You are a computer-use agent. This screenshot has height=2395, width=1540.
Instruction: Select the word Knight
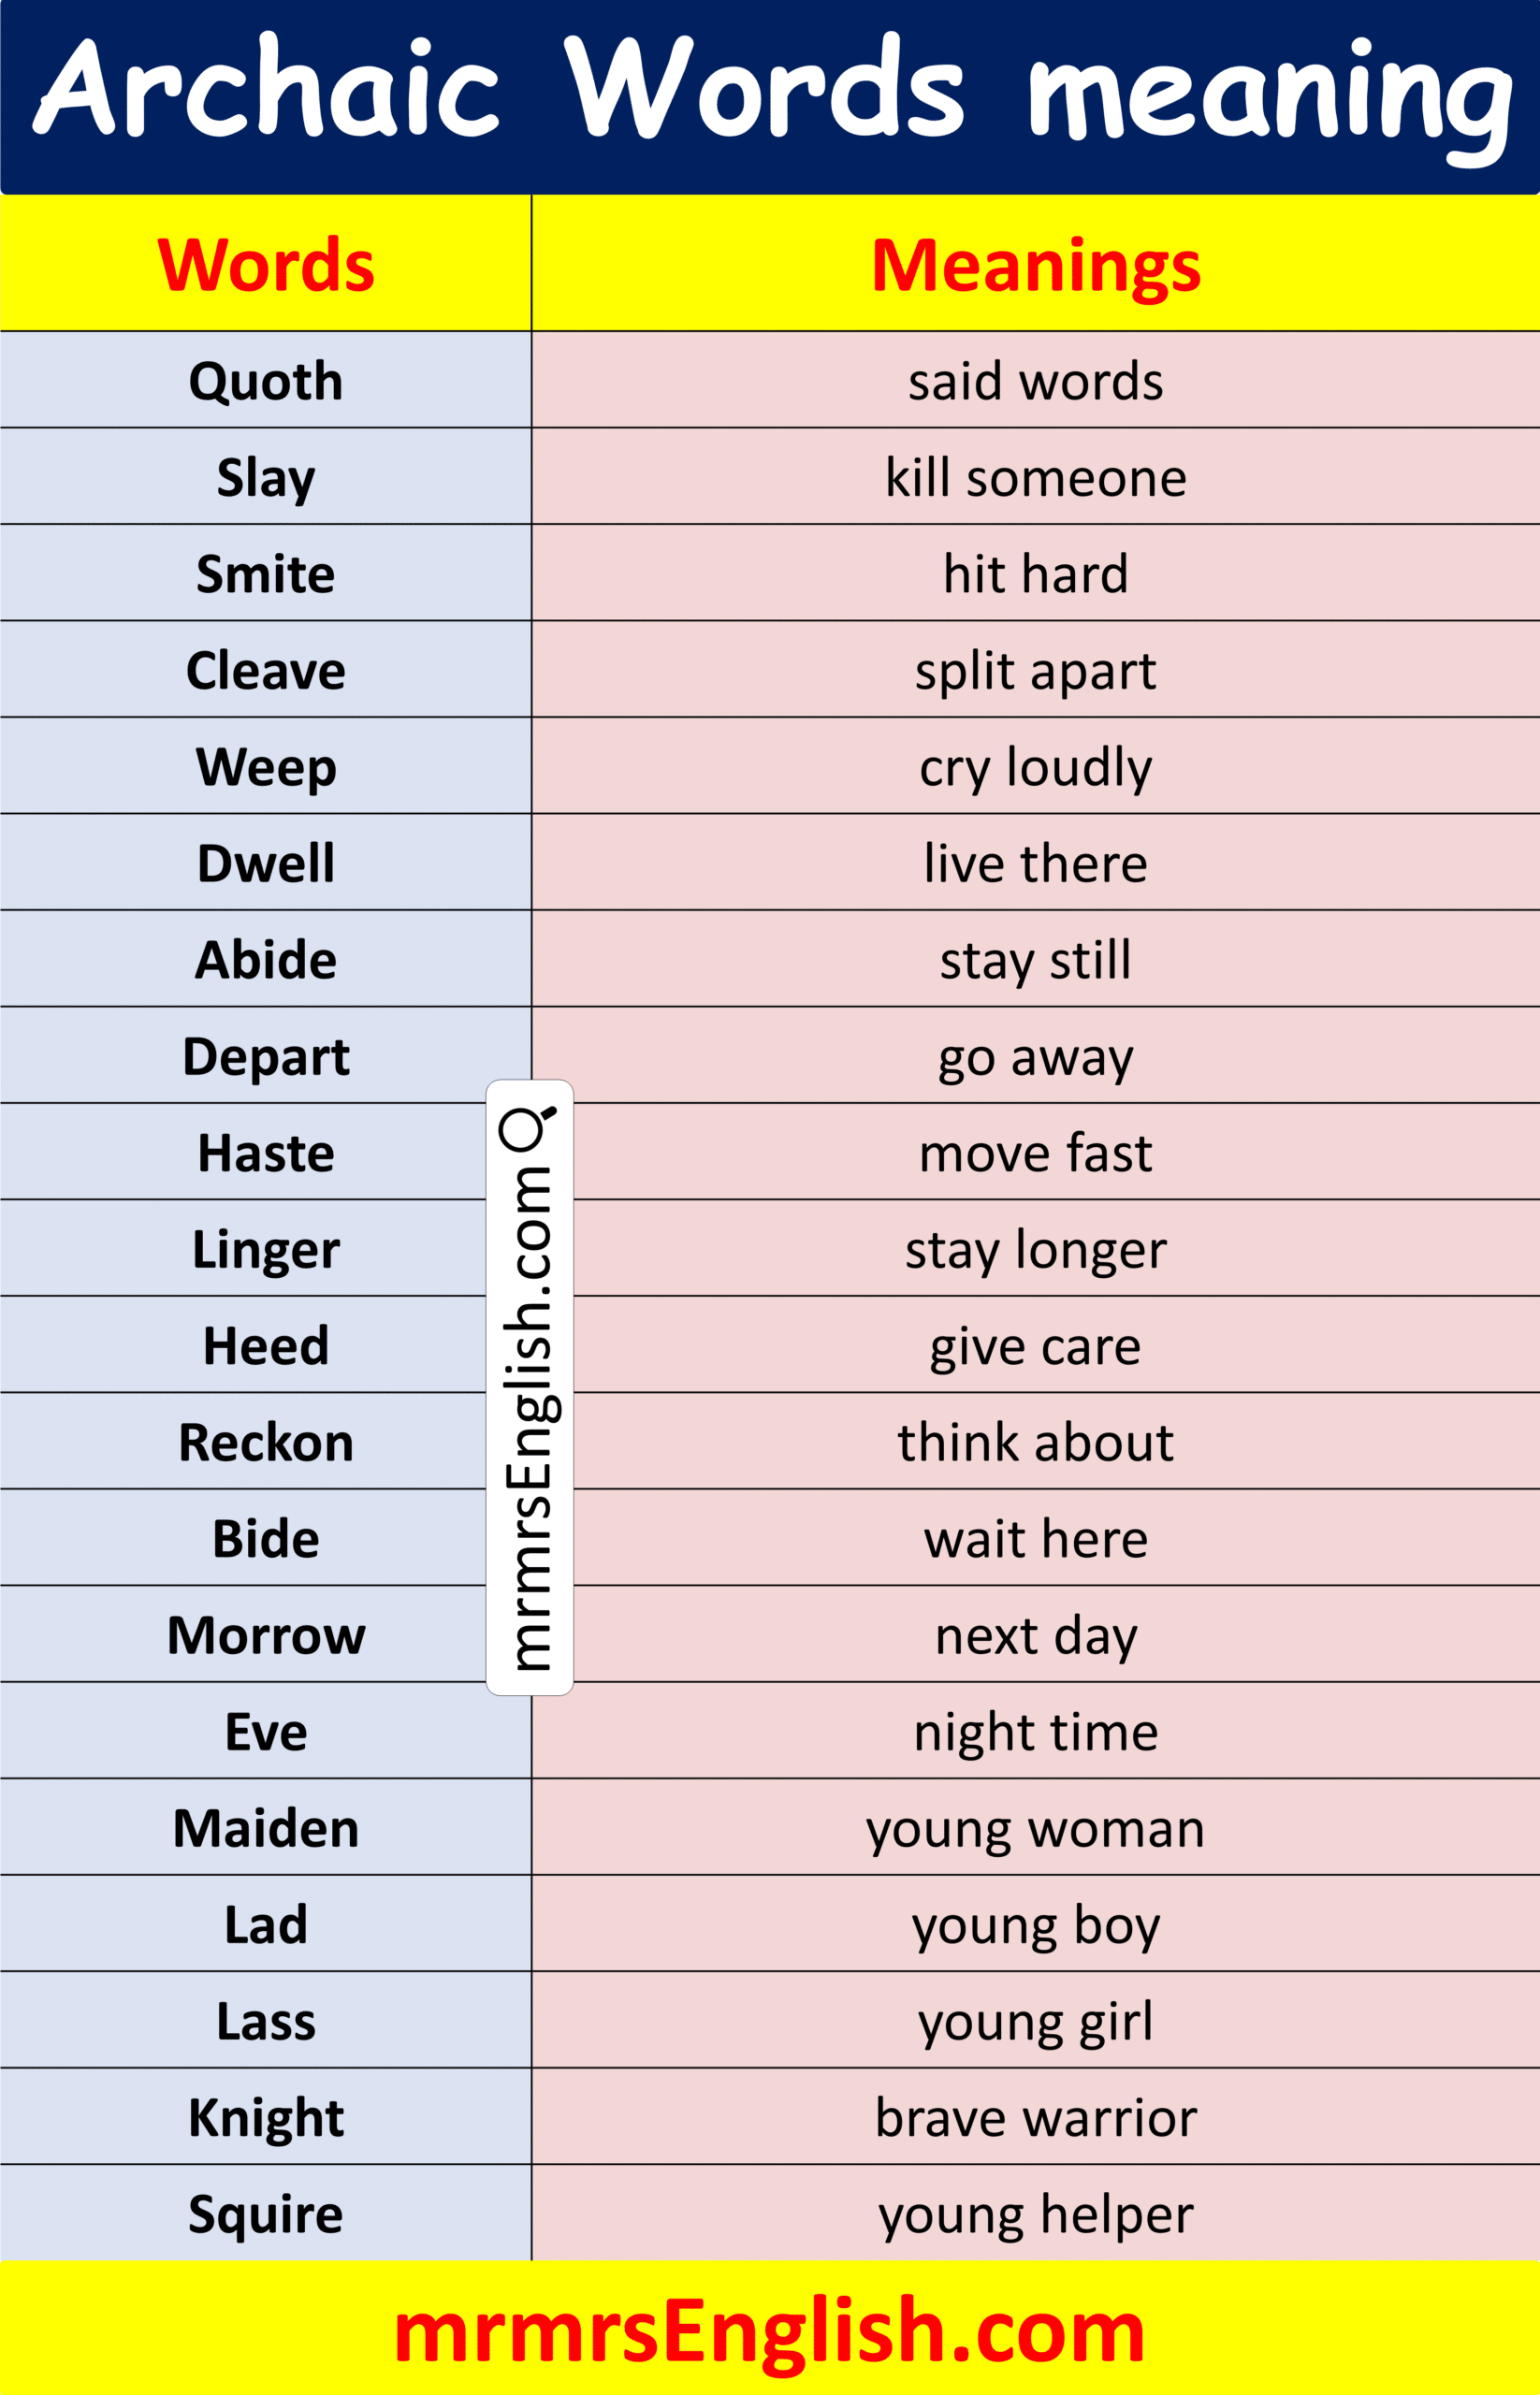coord(265,2117)
